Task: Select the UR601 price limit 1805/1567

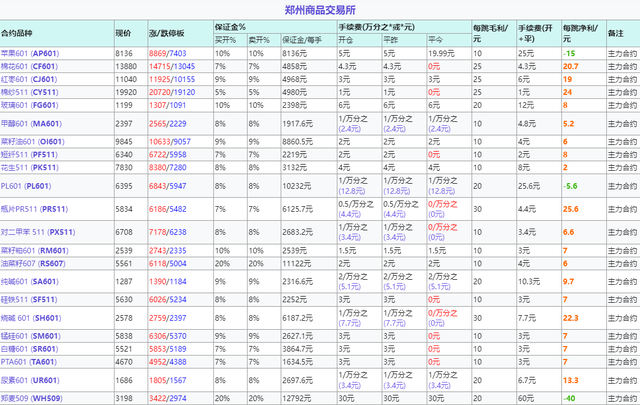Action: coord(167,381)
